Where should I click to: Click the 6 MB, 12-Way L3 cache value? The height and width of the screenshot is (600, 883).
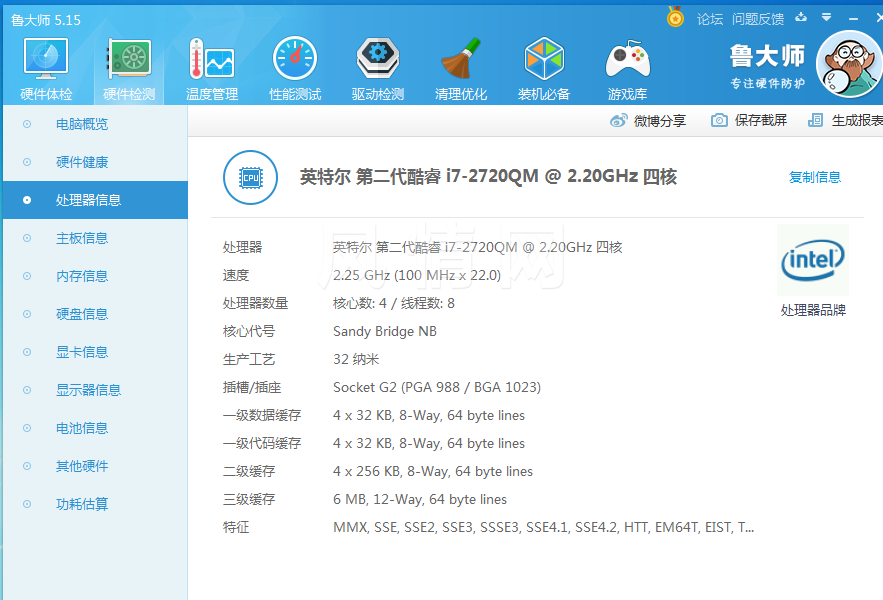[x=420, y=499]
